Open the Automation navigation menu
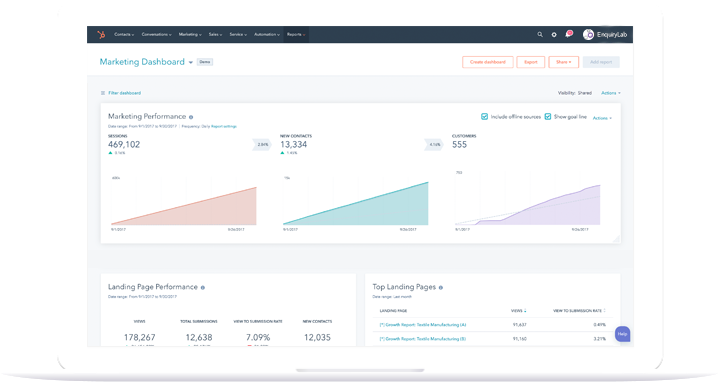Image resolution: width=719 pixels, height=382 pixels. 267,34
